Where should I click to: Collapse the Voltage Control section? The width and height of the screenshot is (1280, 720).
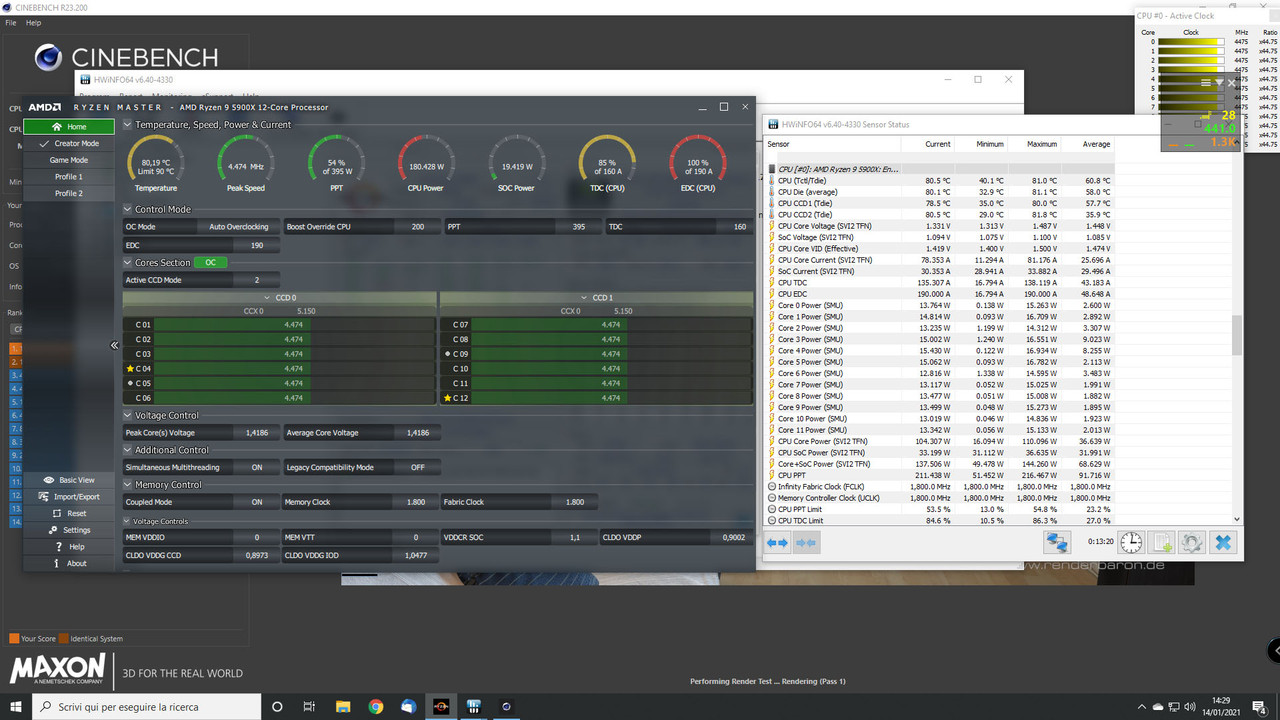(x=127, y=415)
